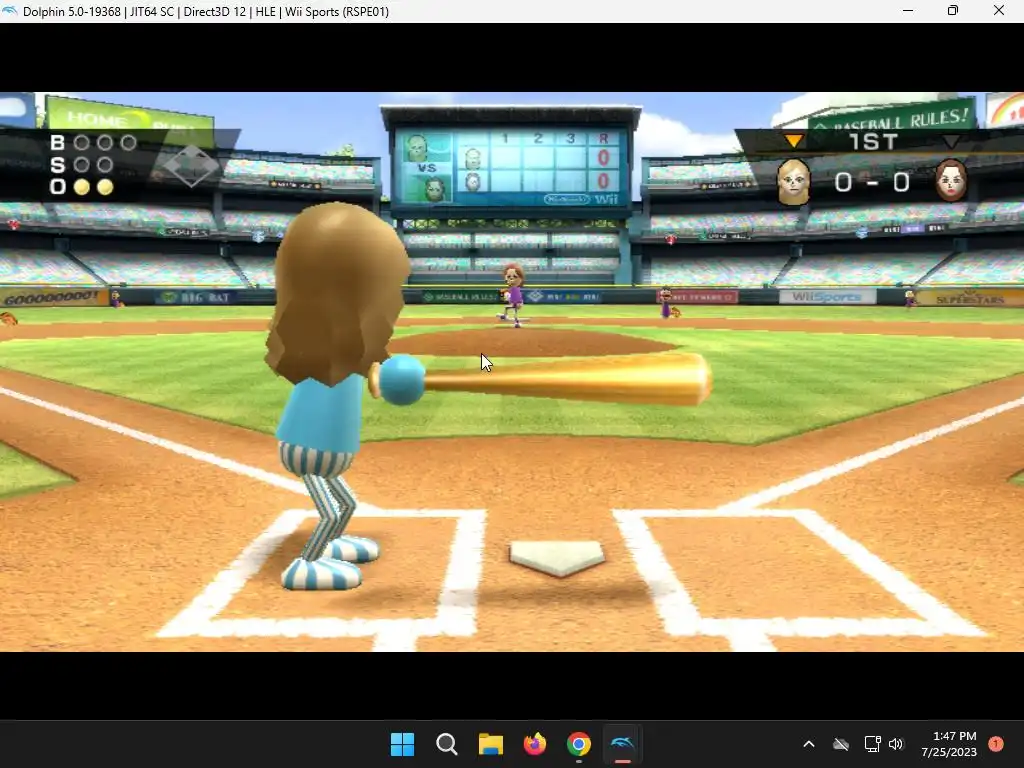Click the brunette Mii face in the score panel

tap(951, 180)
